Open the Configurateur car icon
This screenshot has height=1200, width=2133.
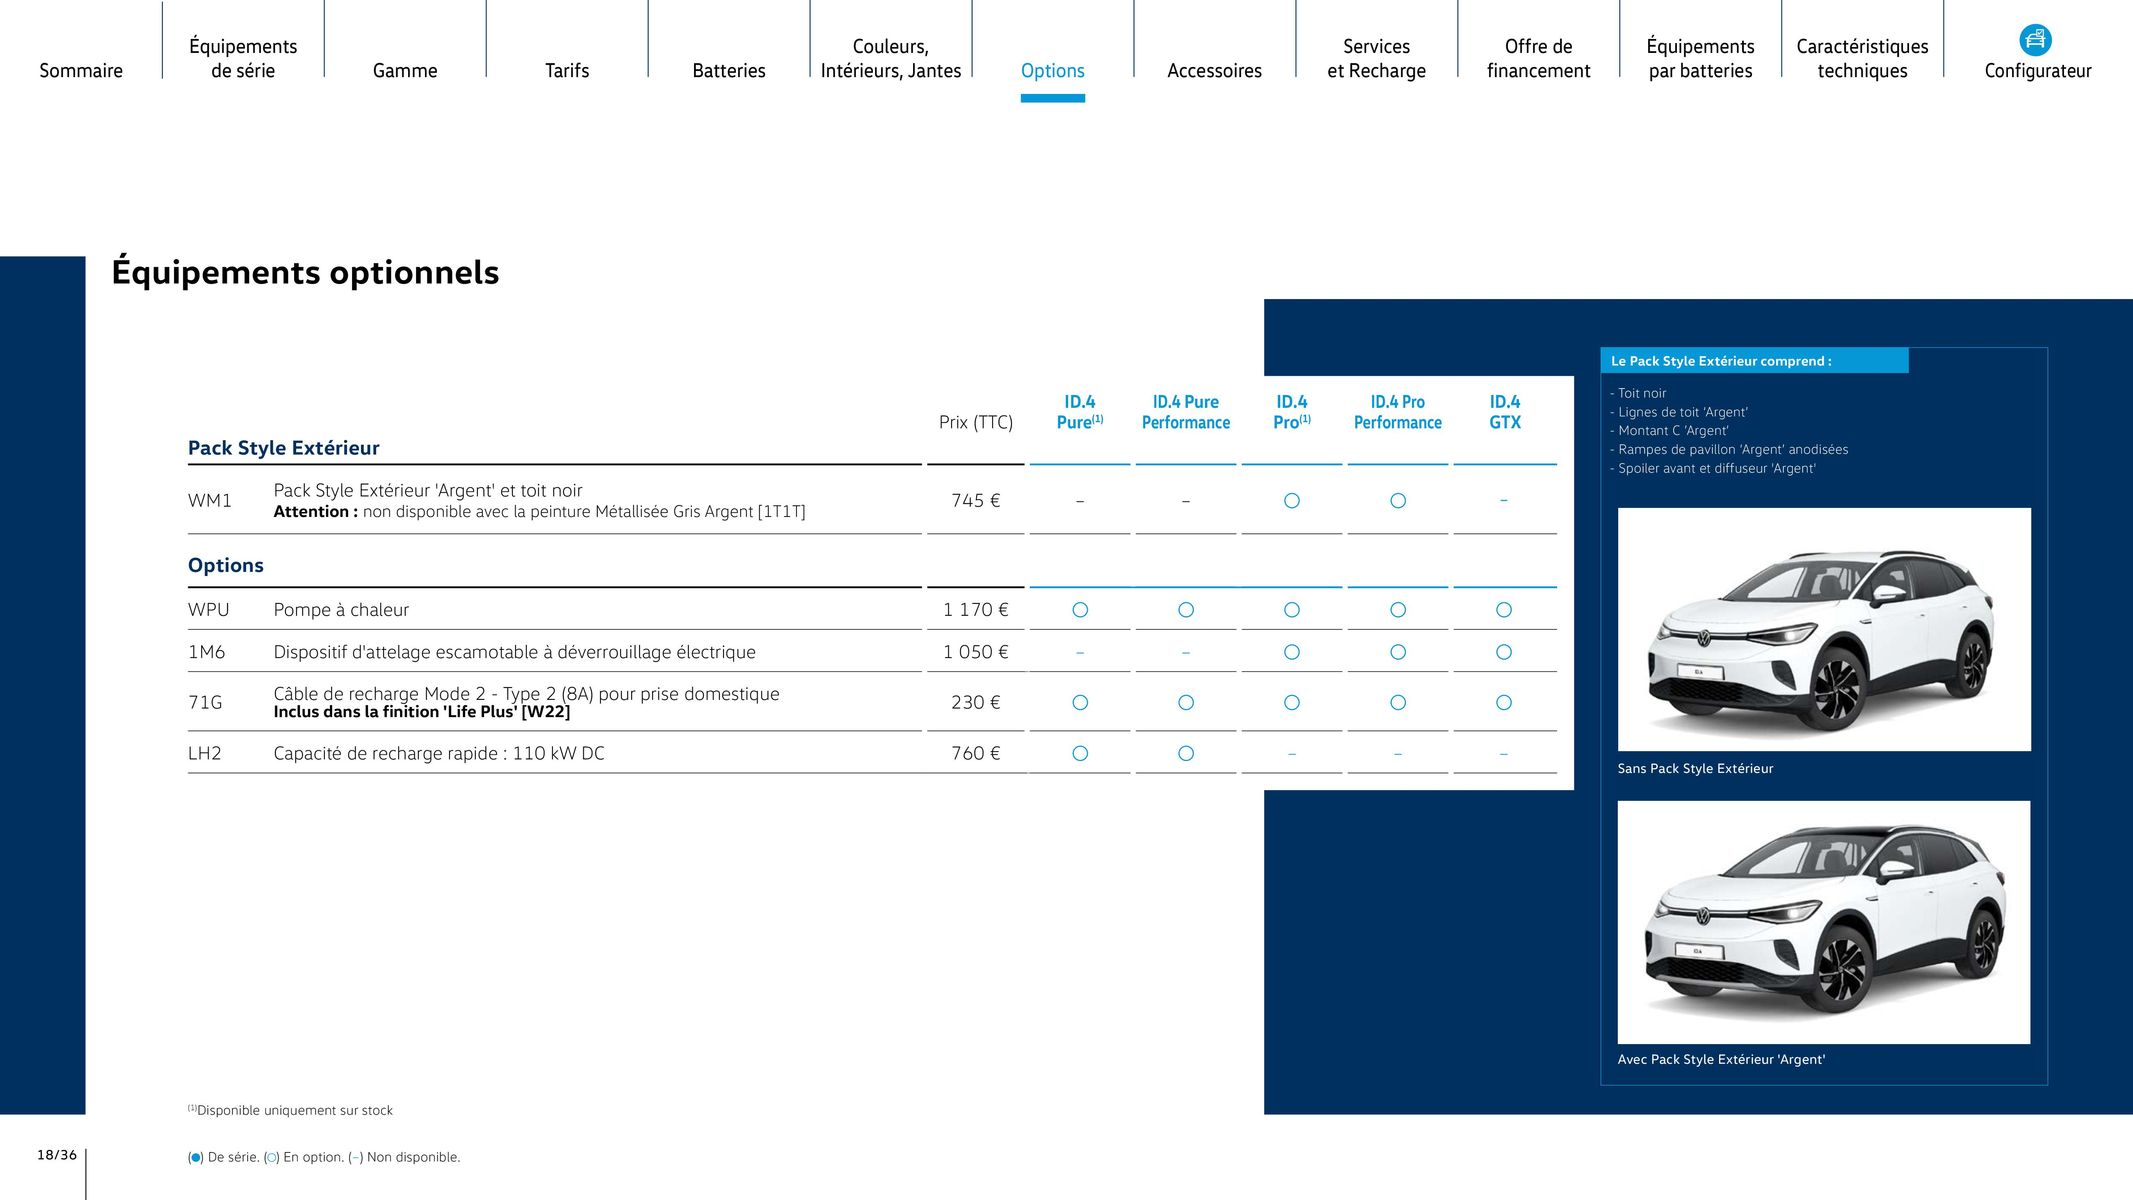(2035, 40)
